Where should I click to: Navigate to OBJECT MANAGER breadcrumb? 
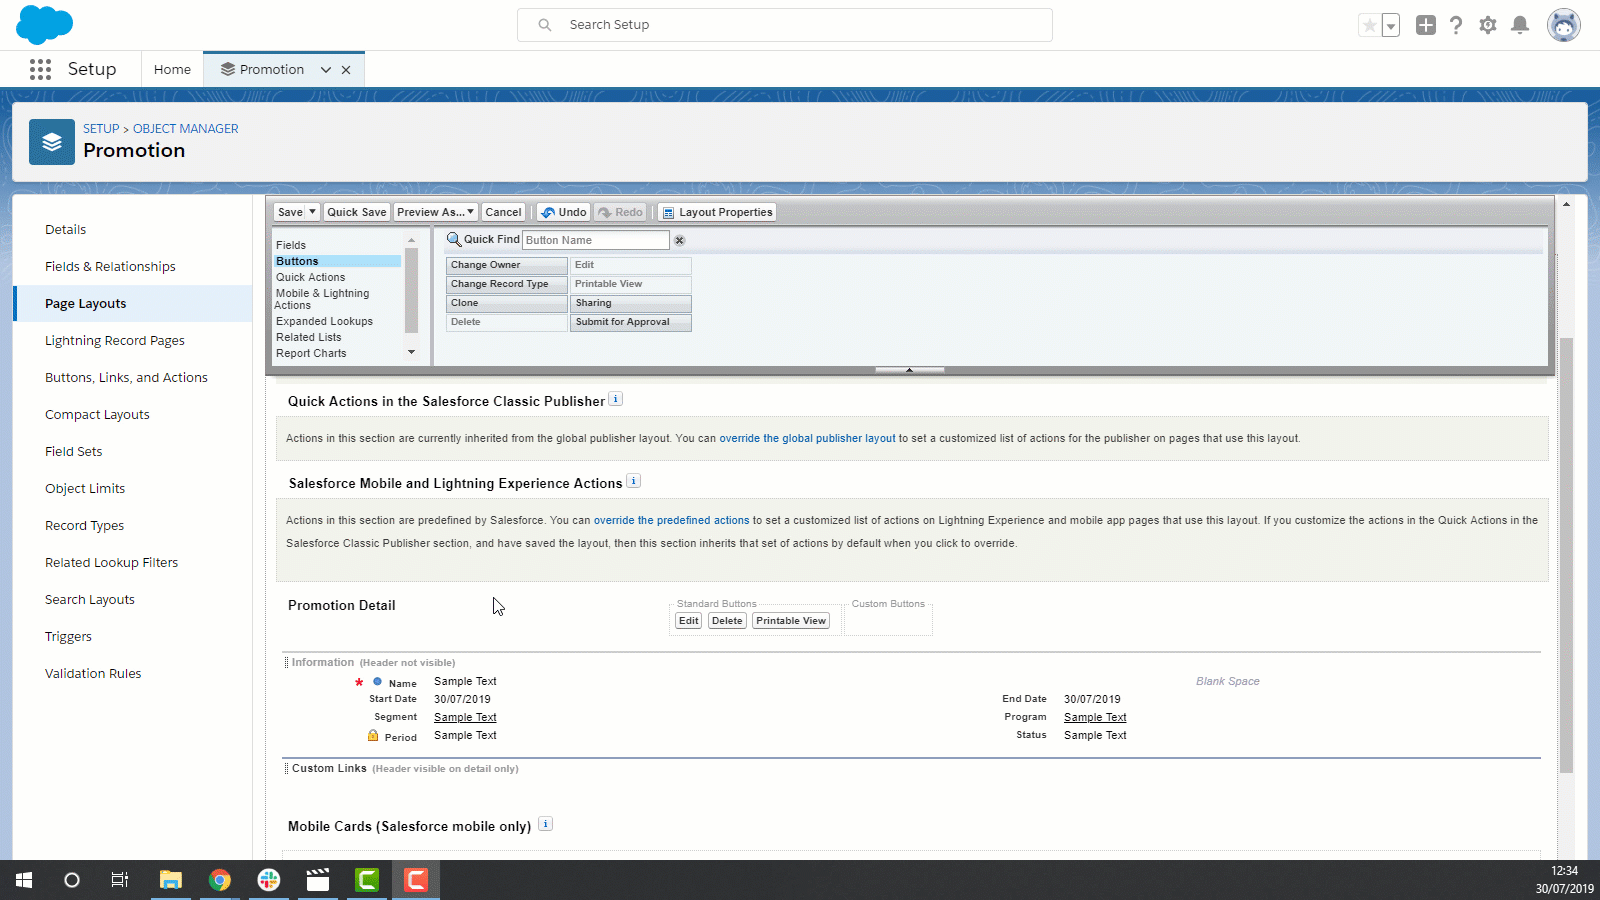pyautogui.click(x=186, y=129)
